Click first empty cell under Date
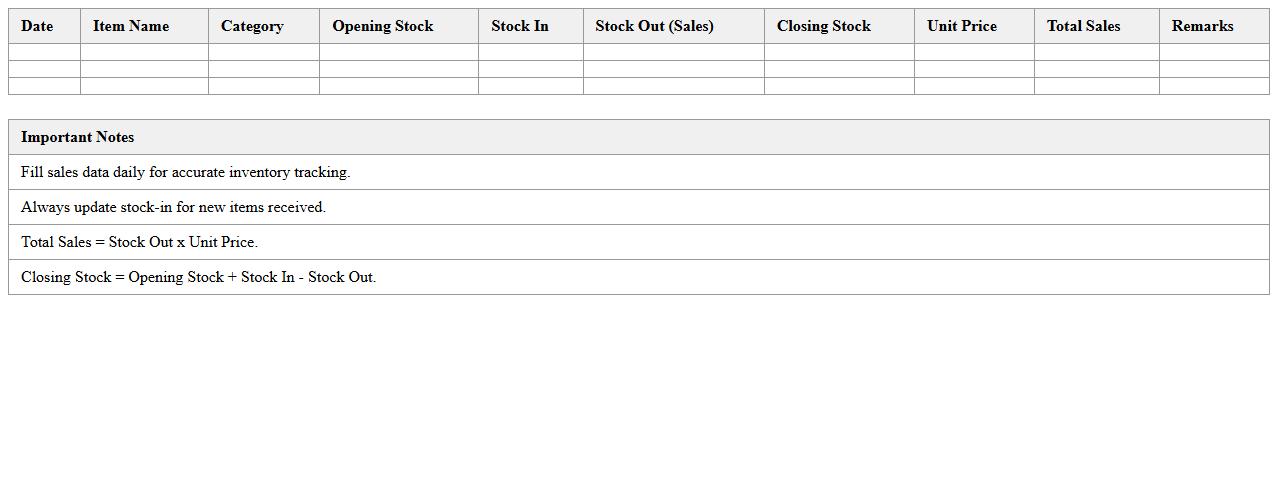1278x501 pixels. coord(44,52)
